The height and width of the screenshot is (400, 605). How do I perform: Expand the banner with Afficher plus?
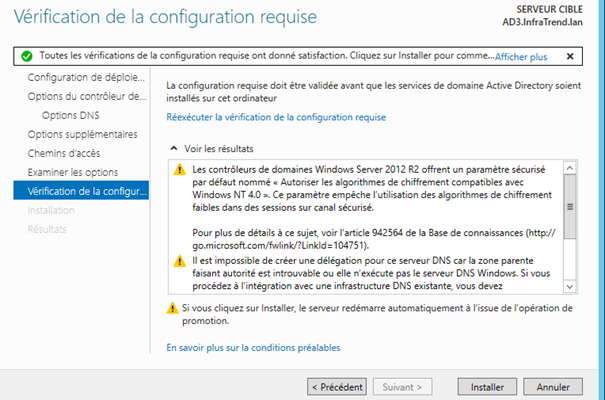520,58
